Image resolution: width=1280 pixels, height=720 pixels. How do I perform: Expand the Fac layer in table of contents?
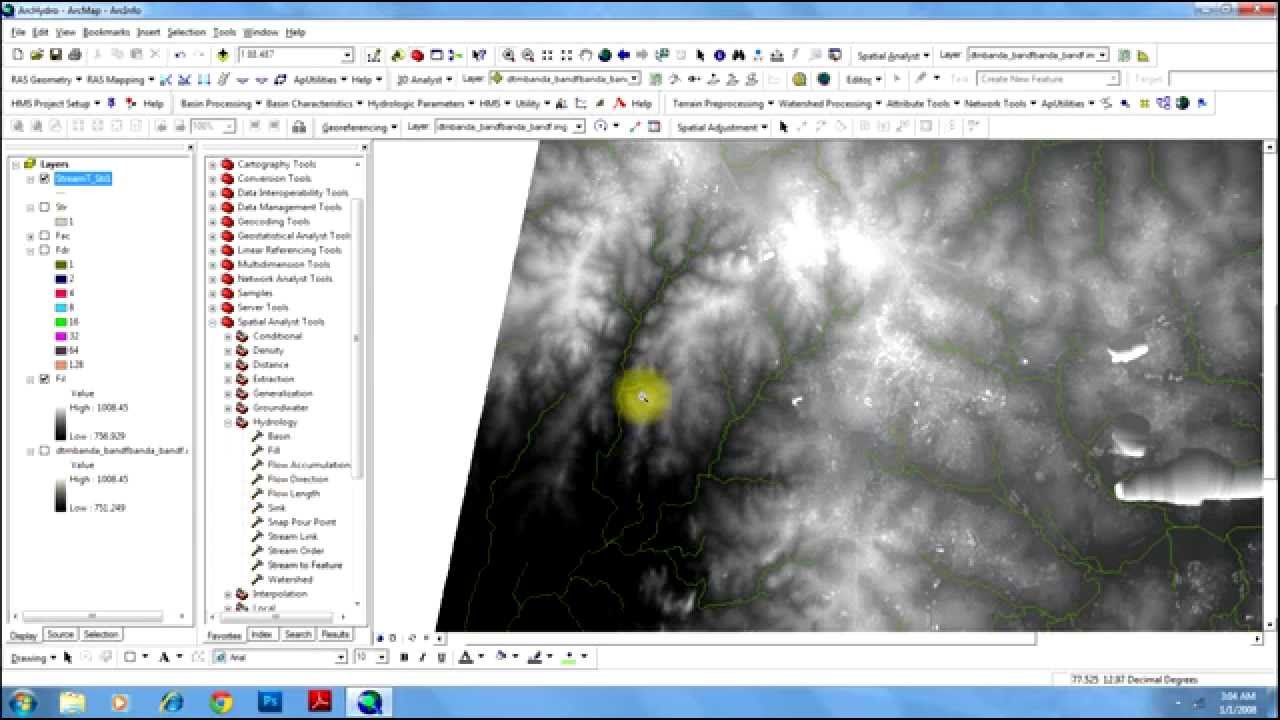pos(31,236)
